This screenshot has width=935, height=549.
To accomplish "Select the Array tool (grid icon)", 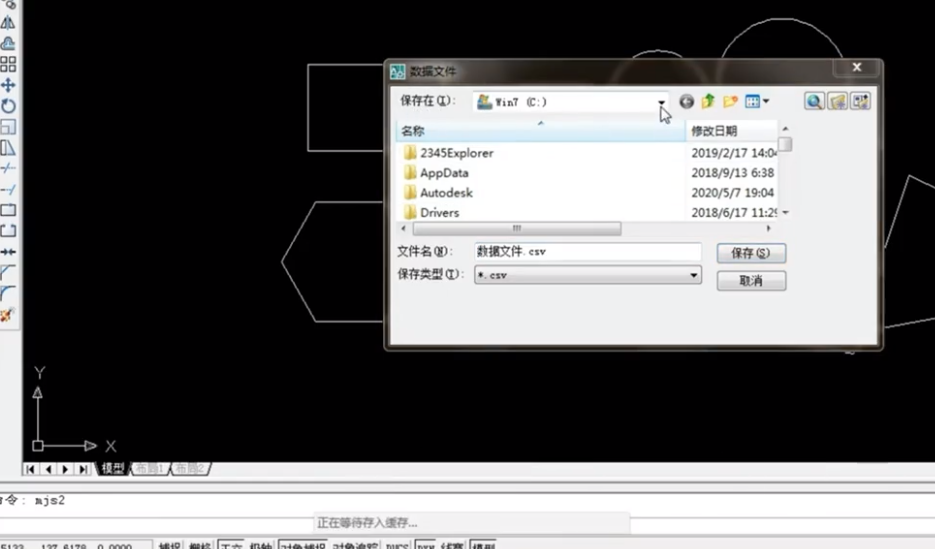I will [x=8, y=64].
